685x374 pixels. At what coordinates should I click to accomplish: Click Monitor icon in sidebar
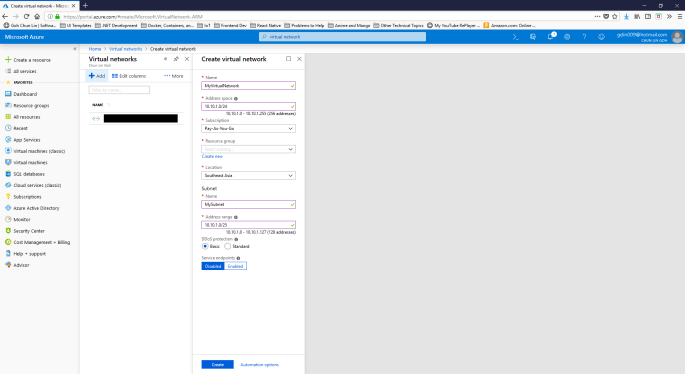click(8, 219)
